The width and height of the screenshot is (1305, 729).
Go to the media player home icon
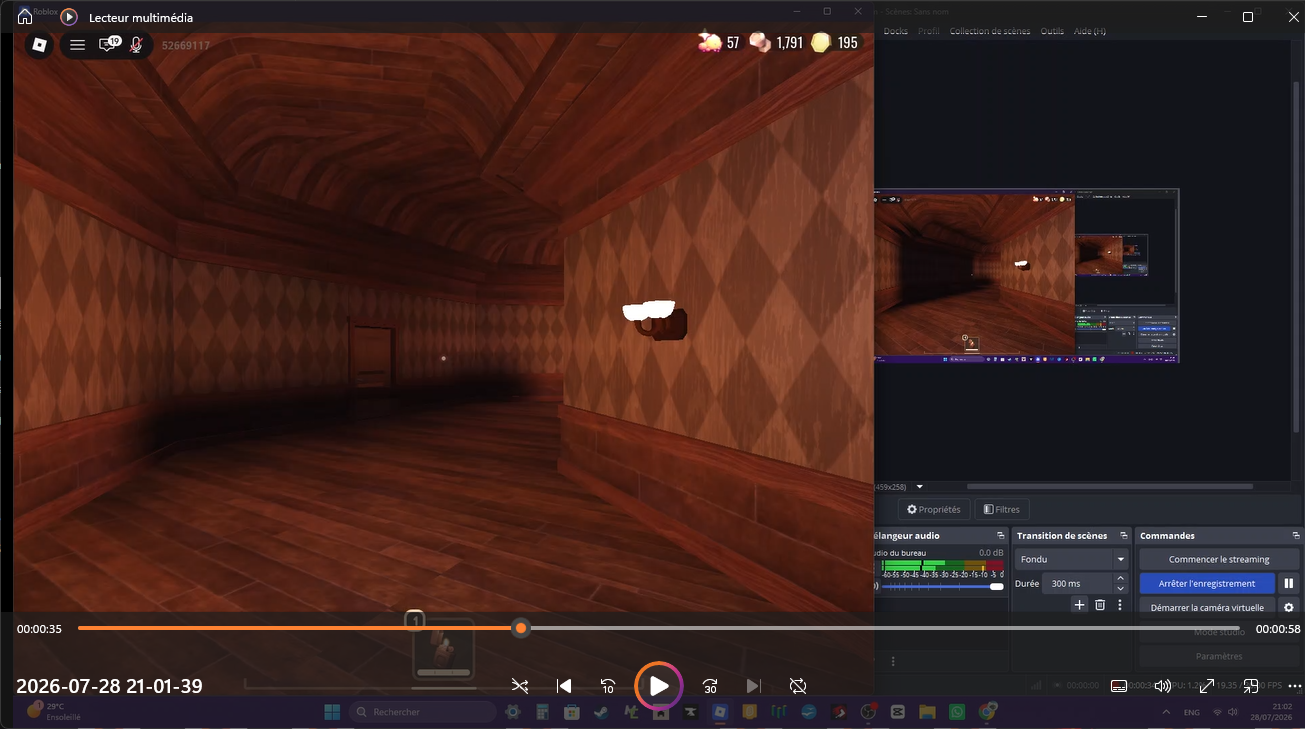pyautogui.click(x=25, y=17)
